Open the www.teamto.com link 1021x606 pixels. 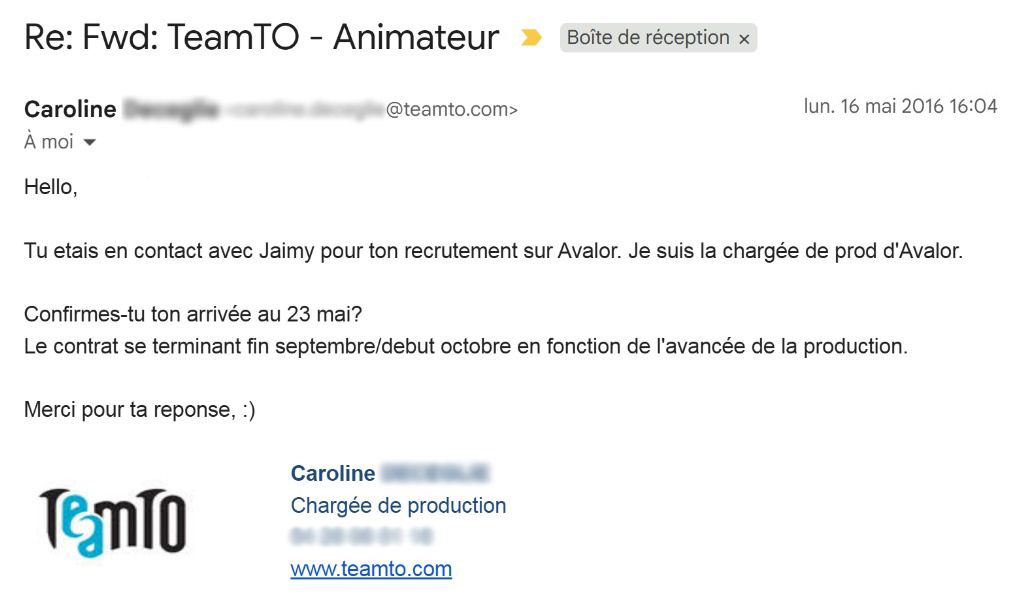[371, 568]
